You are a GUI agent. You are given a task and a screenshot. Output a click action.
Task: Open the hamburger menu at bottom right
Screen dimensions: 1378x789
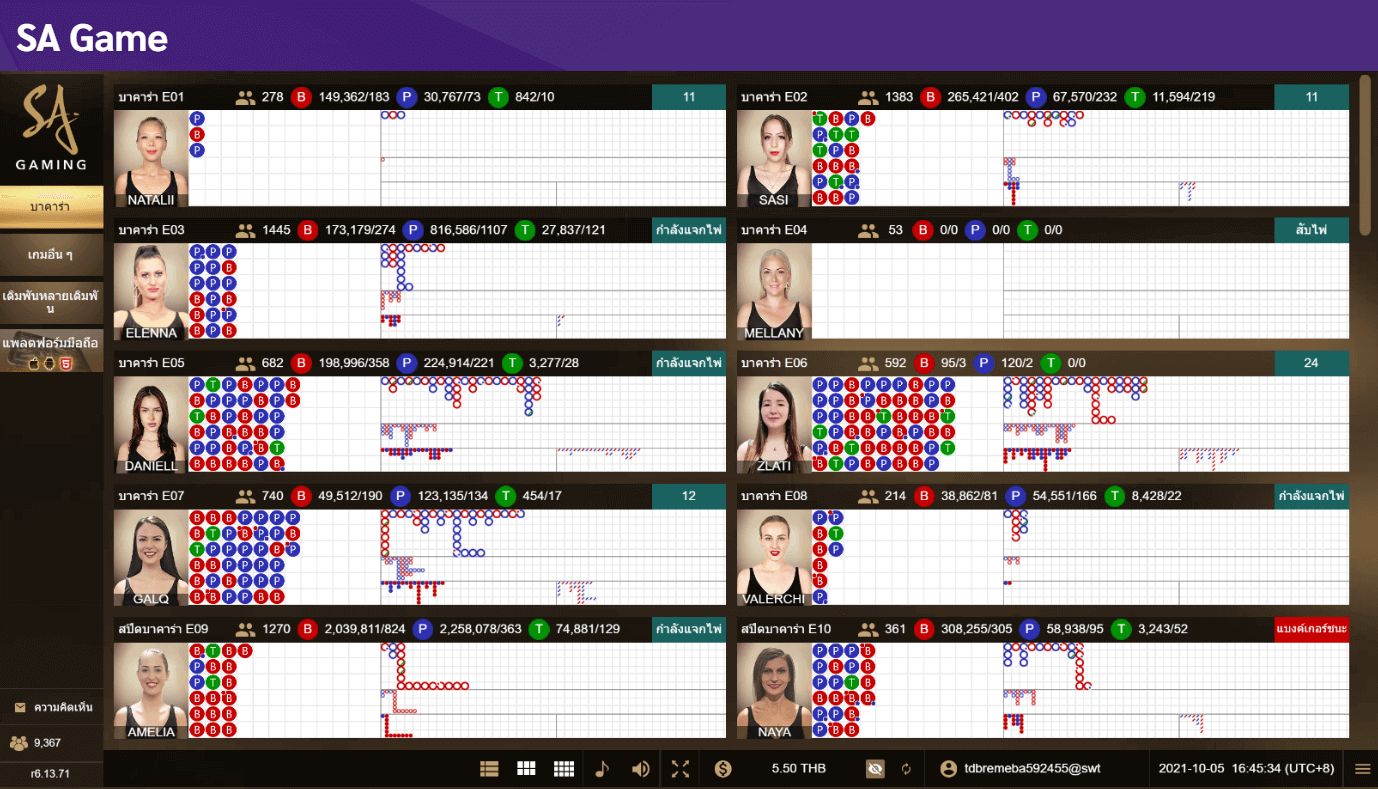[1362, 769]
